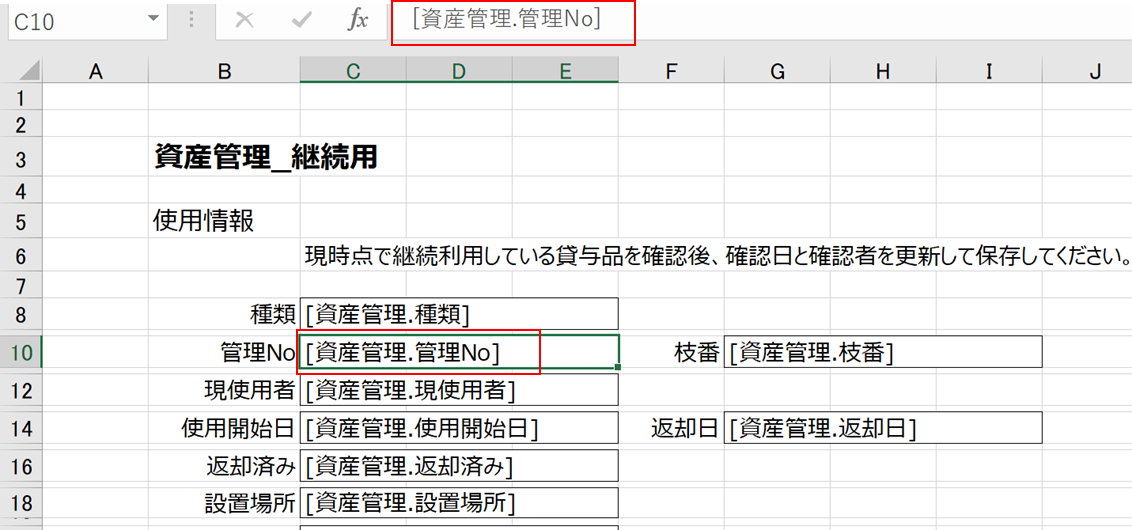This screenshot has width=1132, height=530.
Task: Select row 7 header
Action: pyautogui.click(x=21, y=282)
